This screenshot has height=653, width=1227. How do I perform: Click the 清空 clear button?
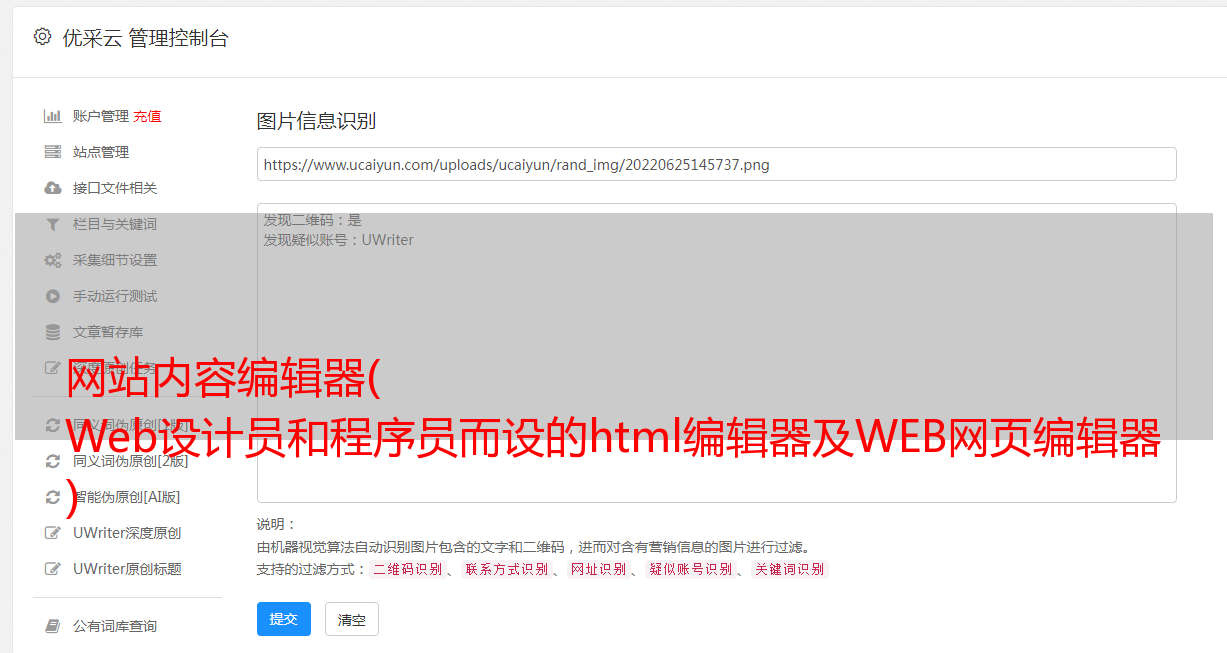(x=352, y=619)
